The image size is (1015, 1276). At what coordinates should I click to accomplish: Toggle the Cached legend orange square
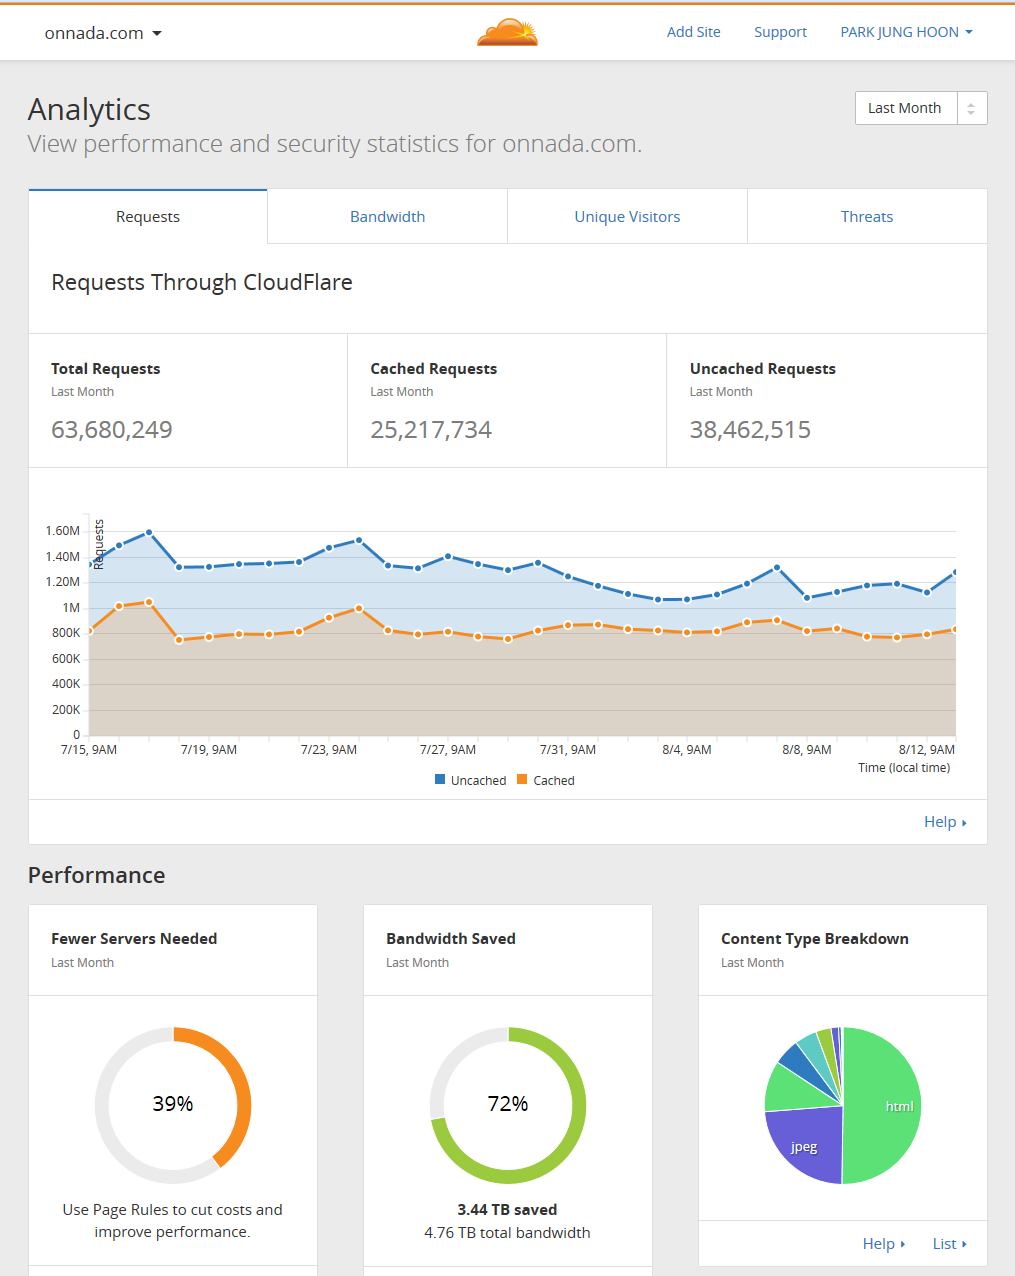(522, 780)
